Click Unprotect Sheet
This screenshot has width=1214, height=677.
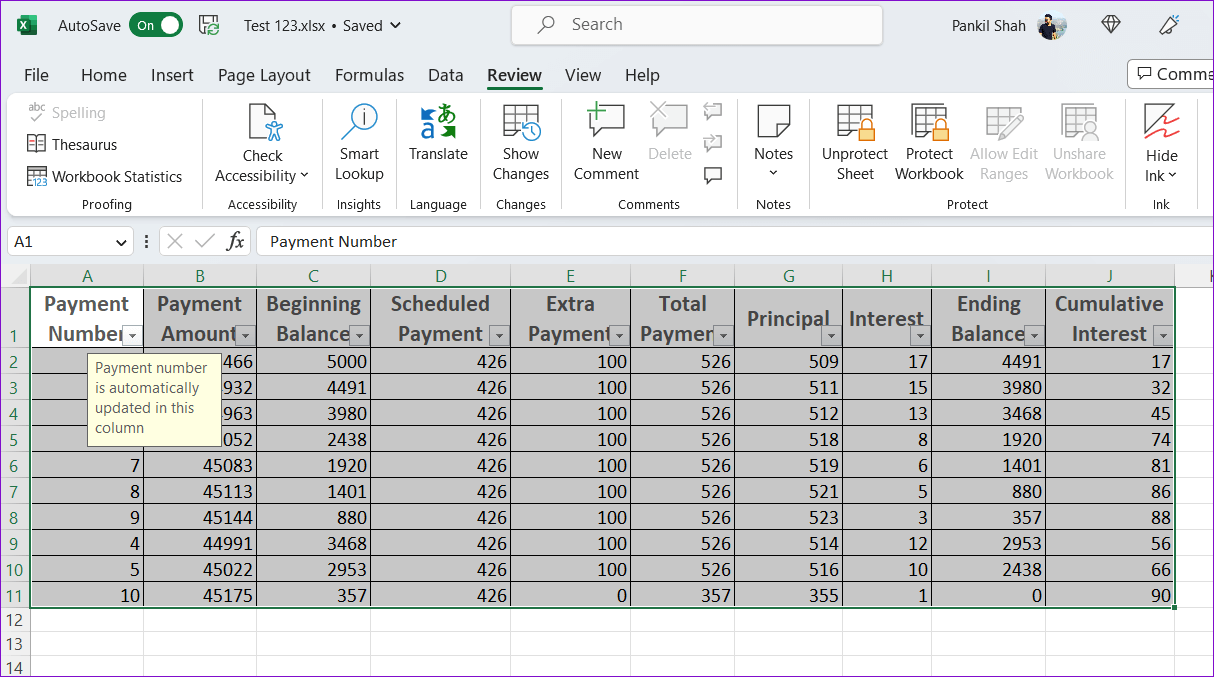(x=854, y=140)
